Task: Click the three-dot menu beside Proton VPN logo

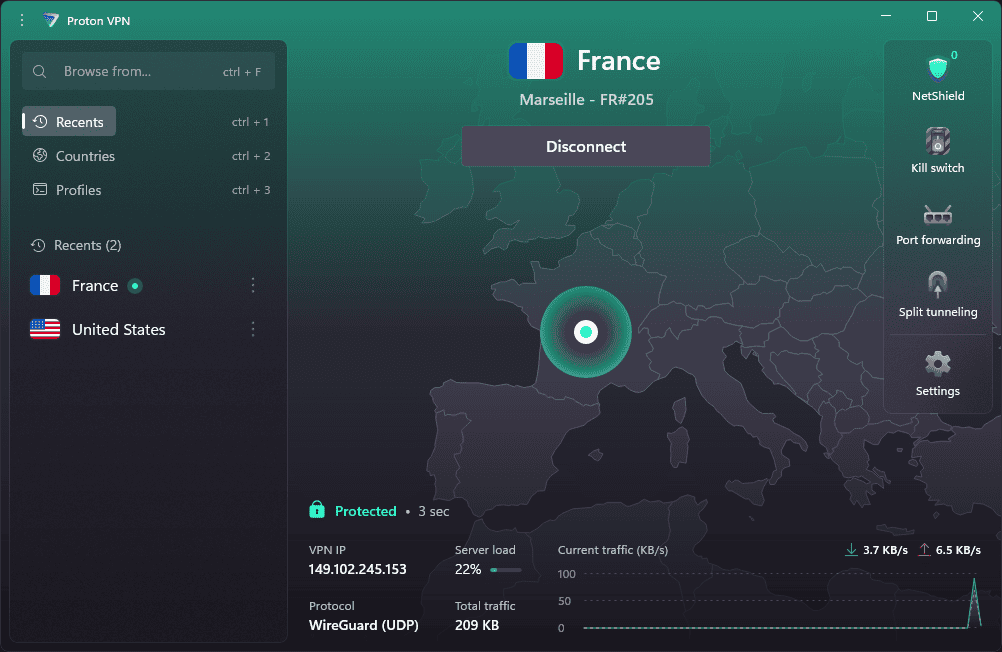Action: click(x=22, y=20)
